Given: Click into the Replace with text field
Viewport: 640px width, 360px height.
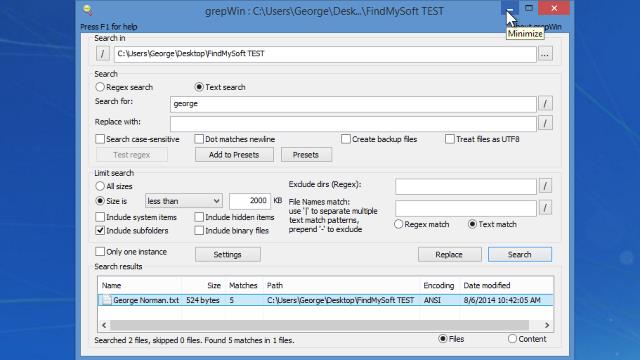Looking at the screenshot, I should point(353,124).
